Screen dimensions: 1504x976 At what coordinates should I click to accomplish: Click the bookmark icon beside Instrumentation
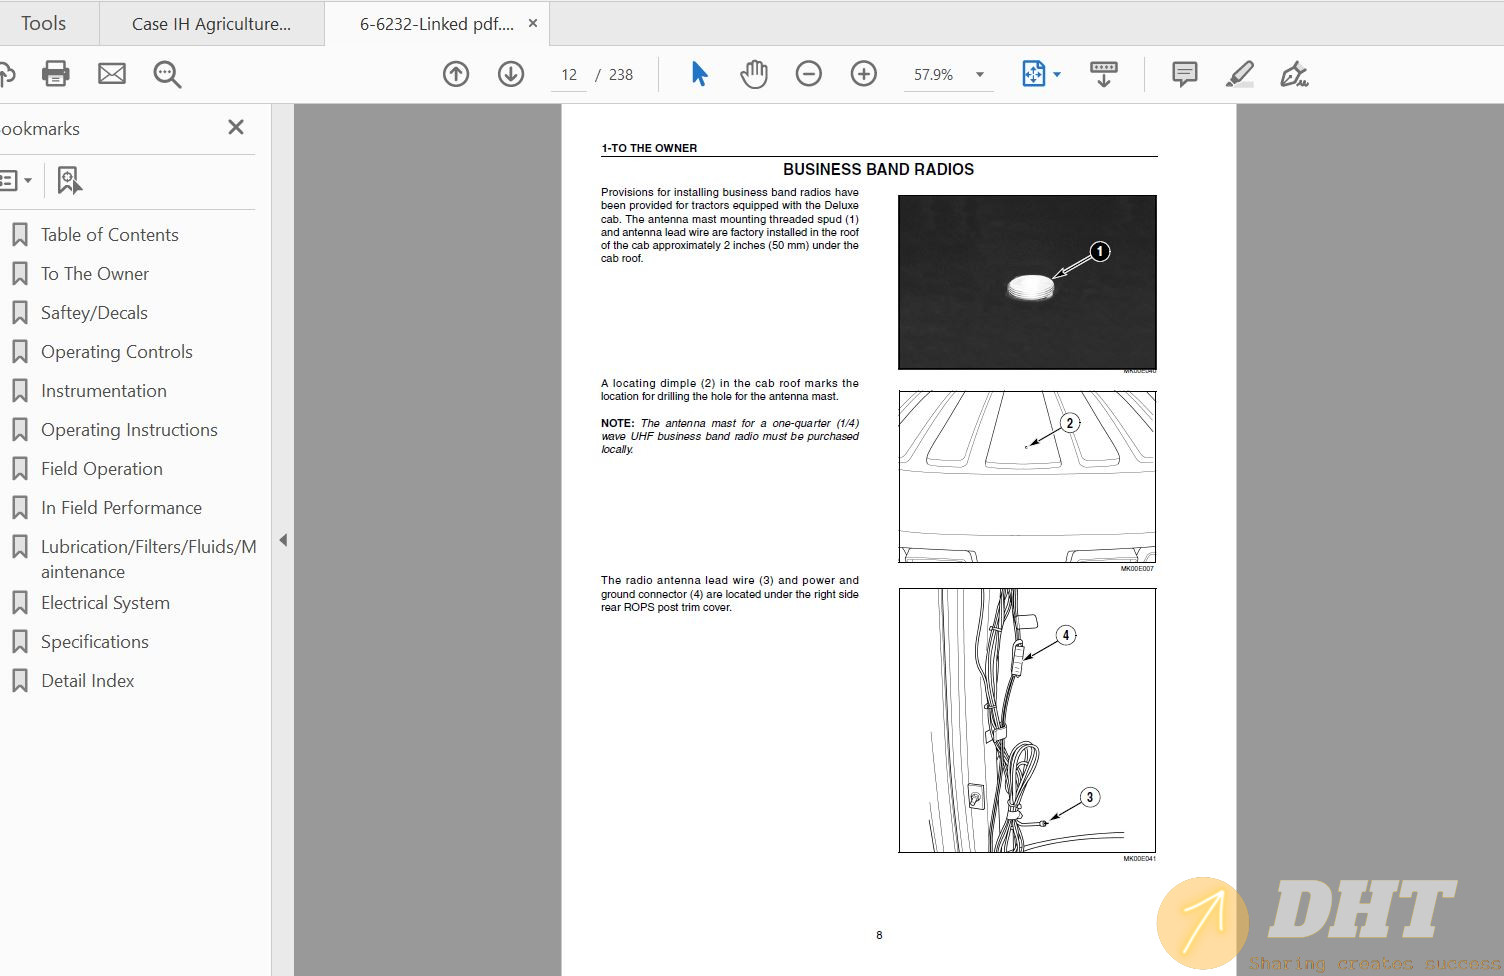[x=19, y=391]
